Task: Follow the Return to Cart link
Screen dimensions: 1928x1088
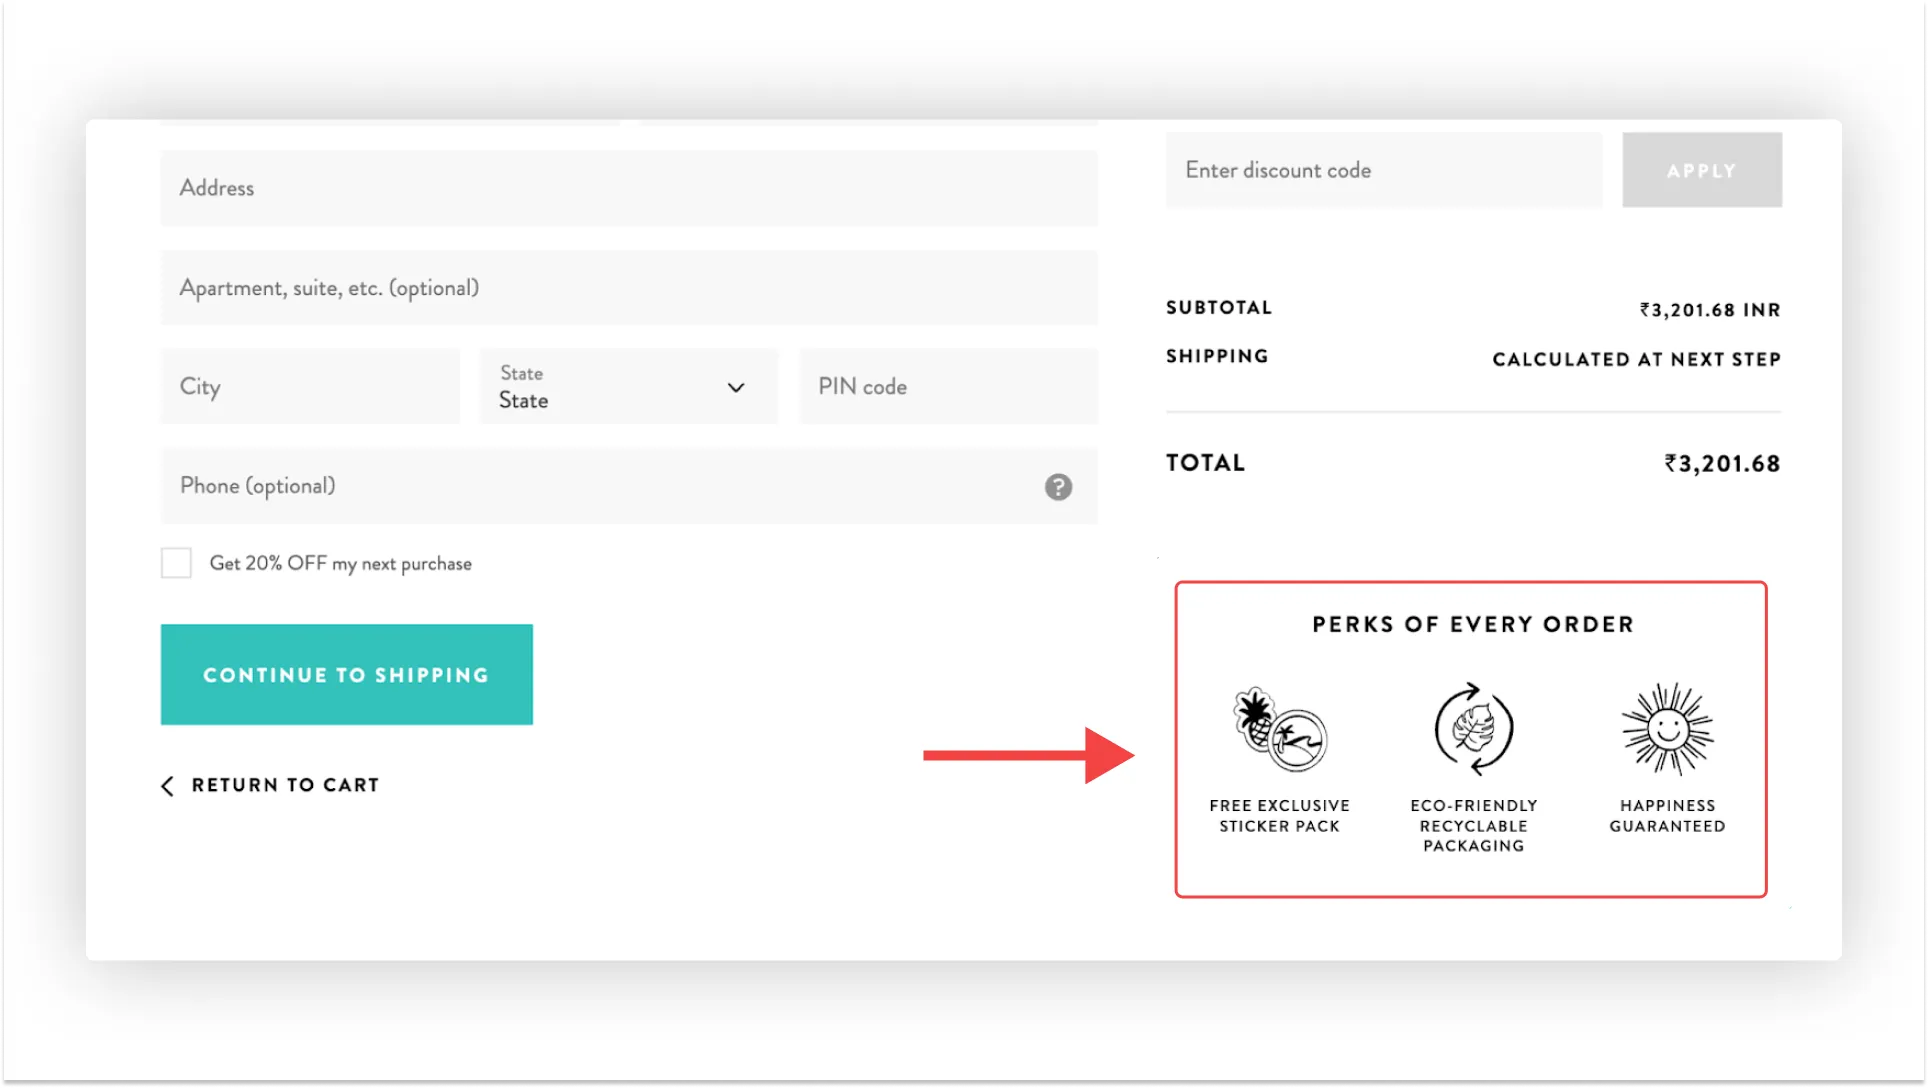Action: point(285,785)
